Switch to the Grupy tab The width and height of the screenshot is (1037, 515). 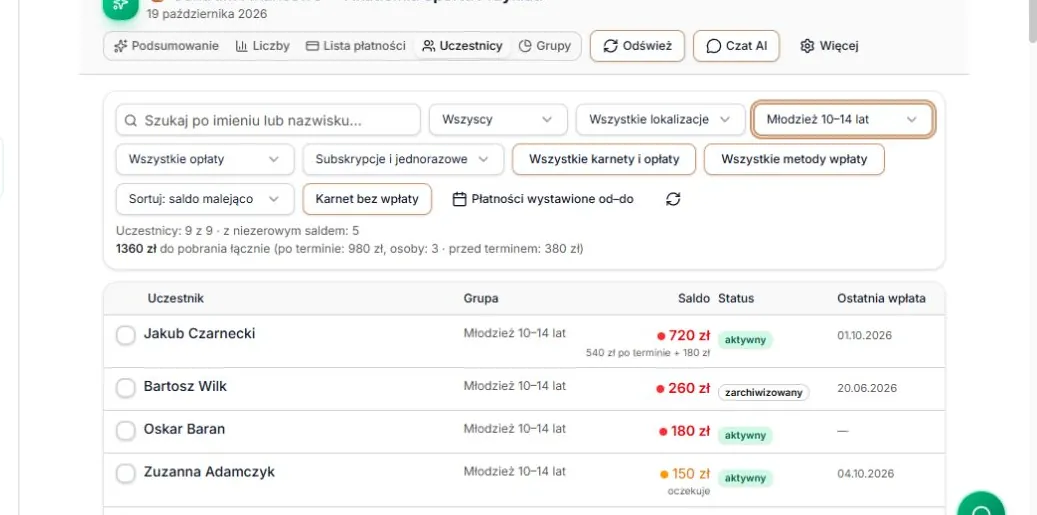[545, 46]
